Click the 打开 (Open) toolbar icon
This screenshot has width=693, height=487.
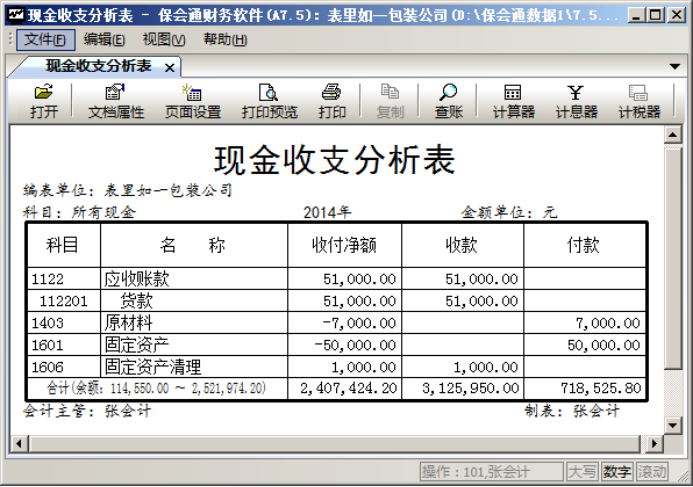coord(43,101)
